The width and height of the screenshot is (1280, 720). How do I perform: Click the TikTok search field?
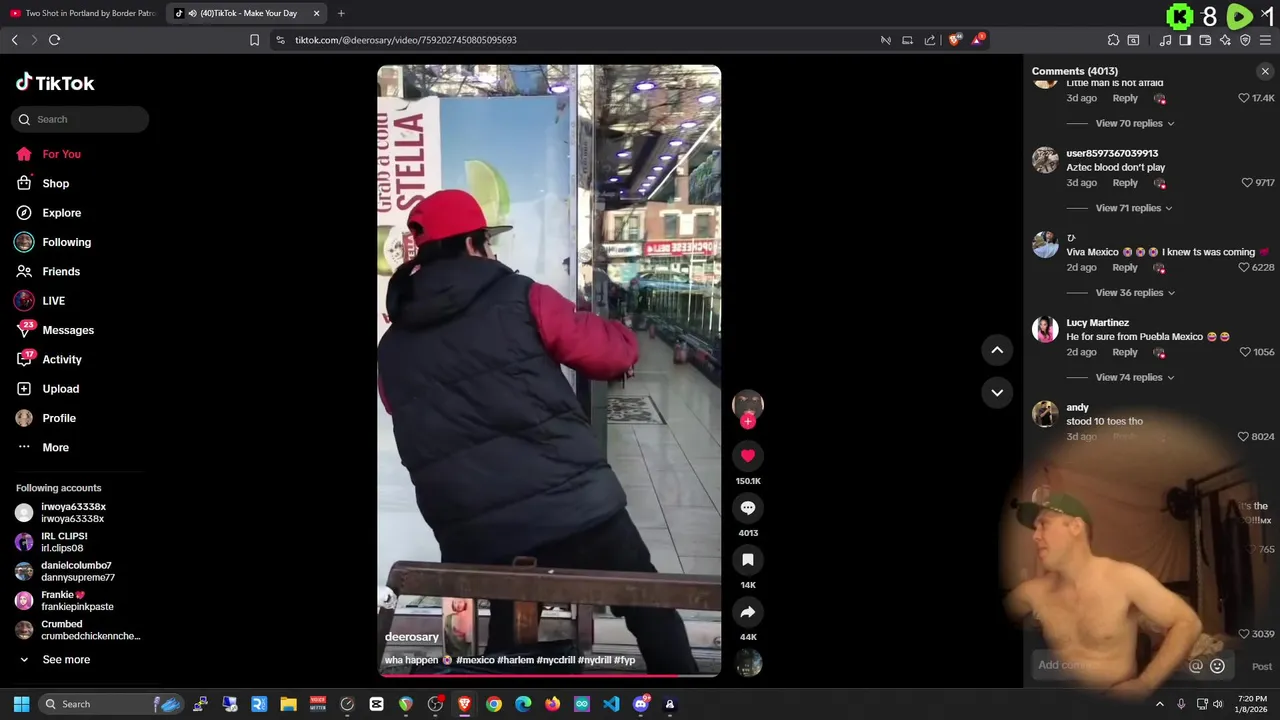click(80, 119)
